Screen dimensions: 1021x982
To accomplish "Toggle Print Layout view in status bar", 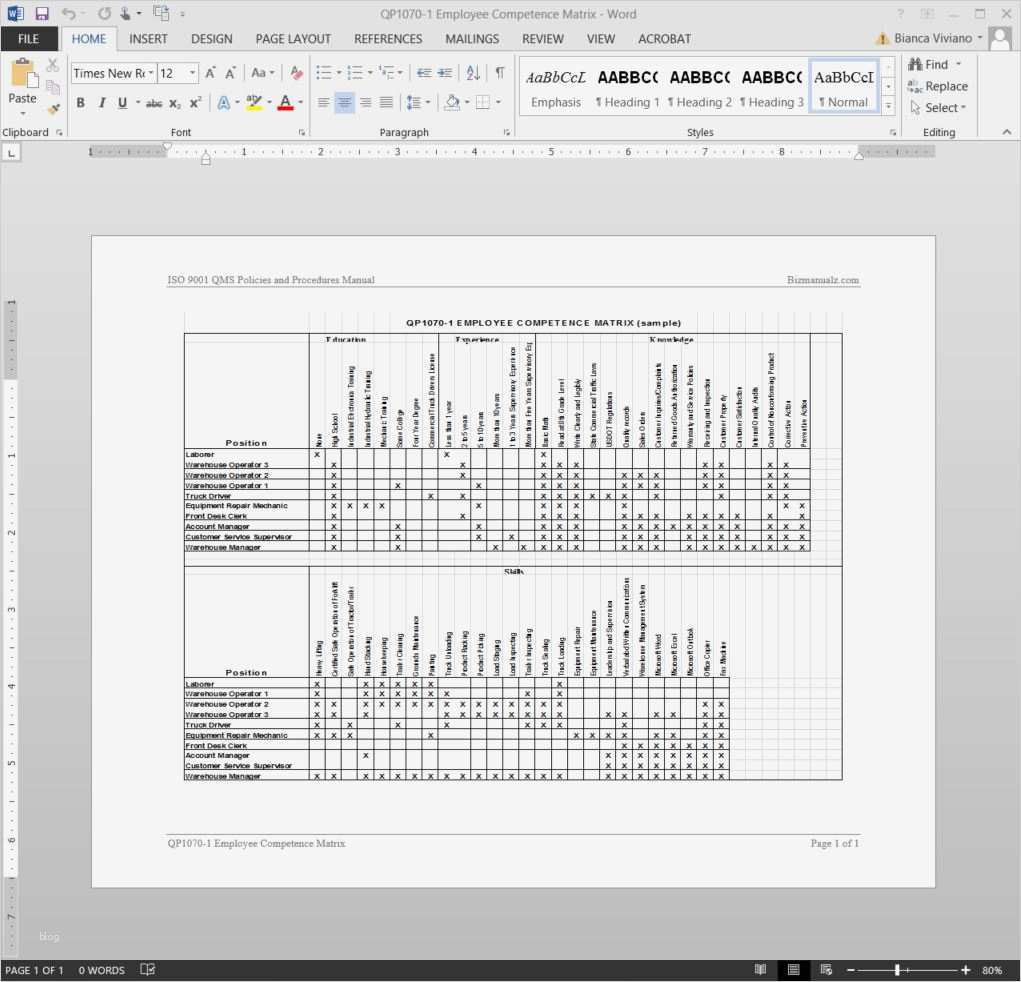I will (793, 970).
